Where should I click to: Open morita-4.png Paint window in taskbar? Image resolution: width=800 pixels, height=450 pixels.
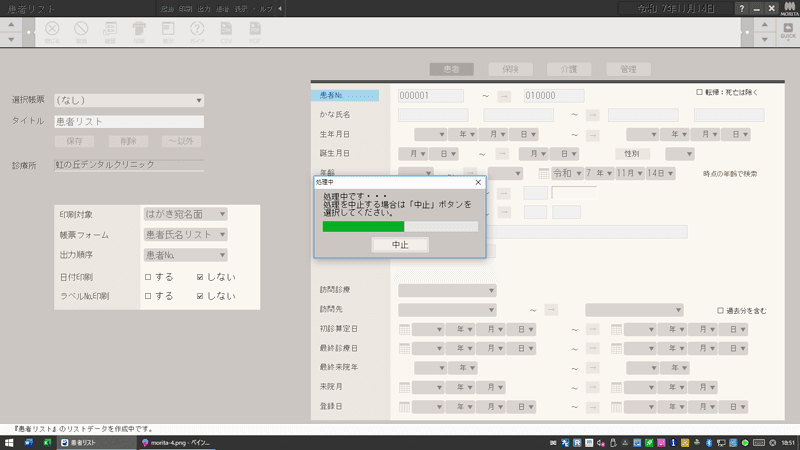(x=176, y=443)
